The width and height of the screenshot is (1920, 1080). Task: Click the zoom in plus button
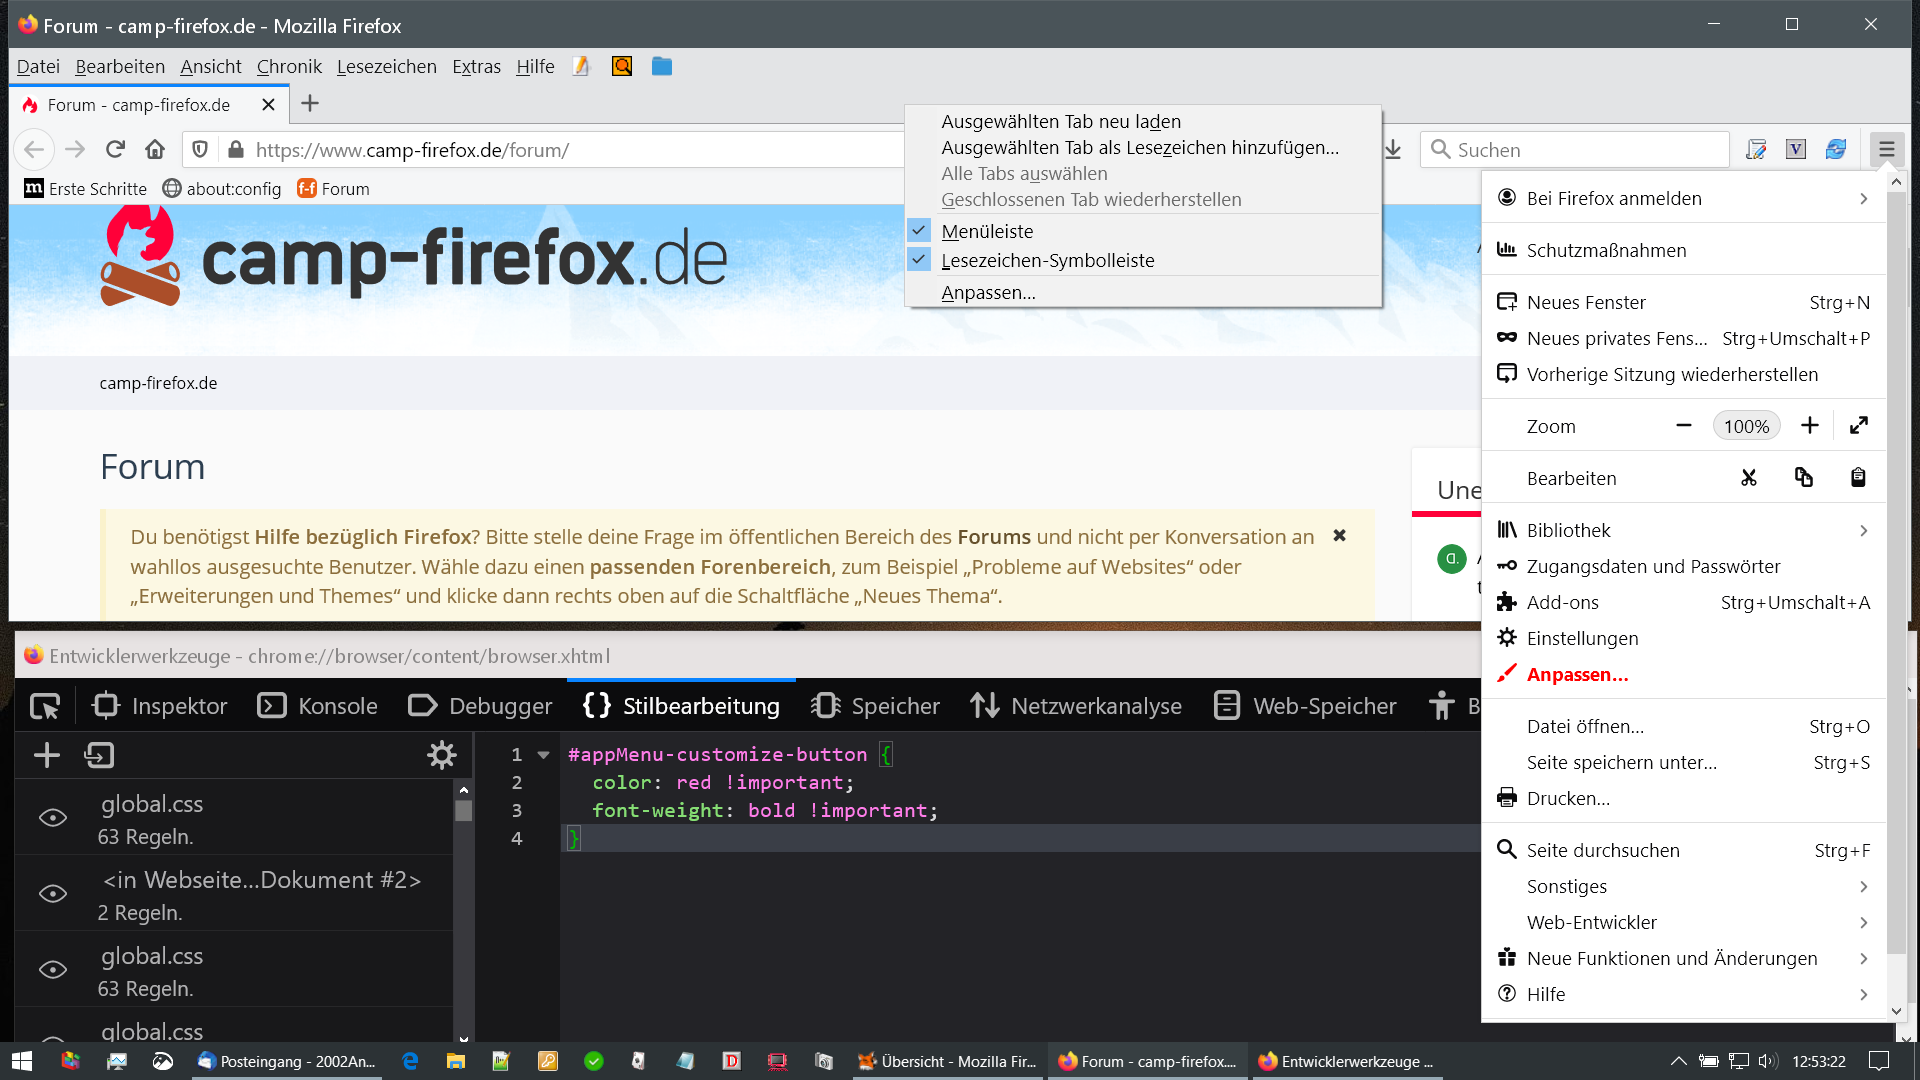(x=1809, y=426)
